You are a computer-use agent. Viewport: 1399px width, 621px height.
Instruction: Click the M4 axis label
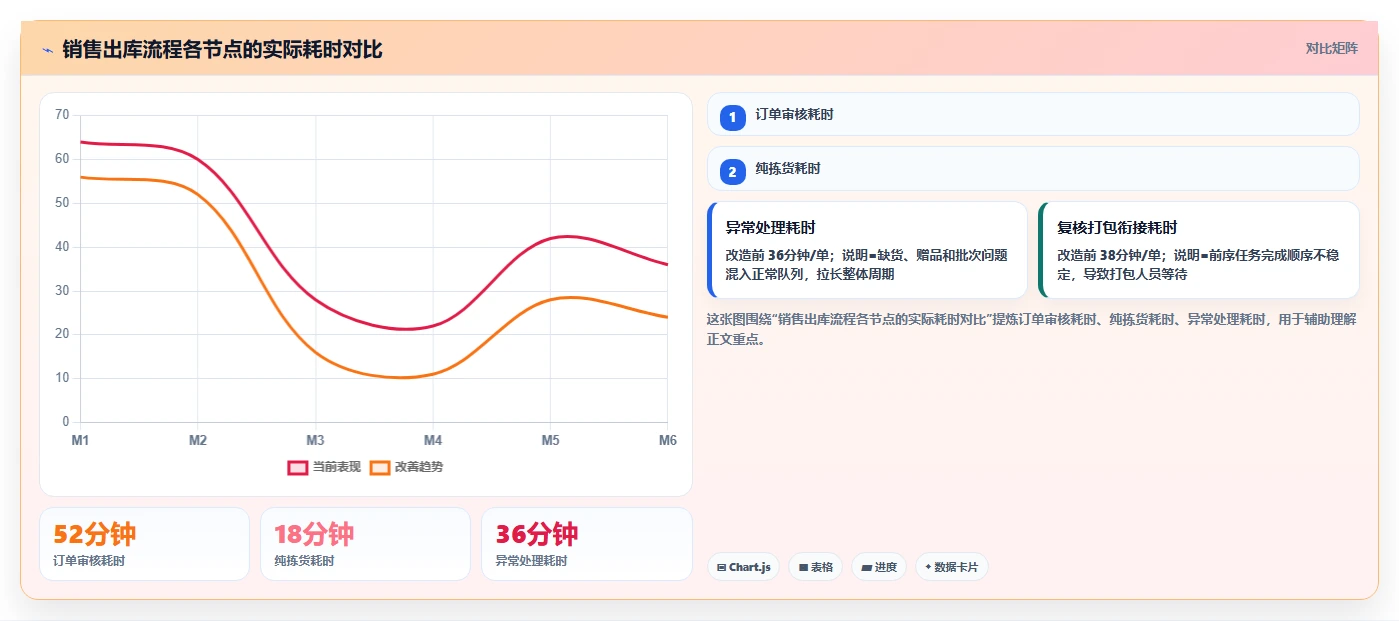(433, 440)
